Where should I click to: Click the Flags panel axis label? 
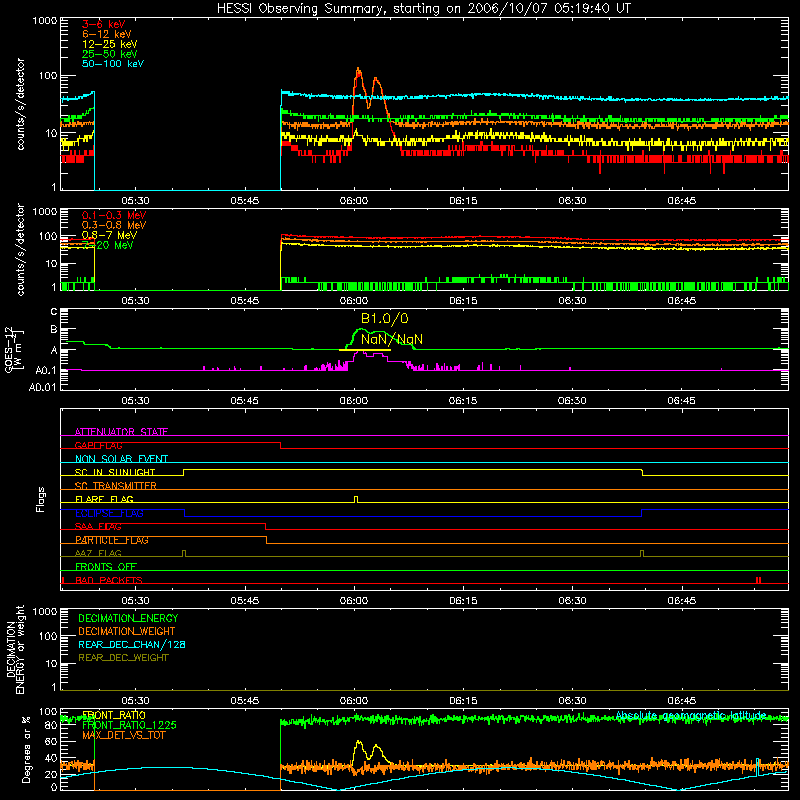point(41,499)
